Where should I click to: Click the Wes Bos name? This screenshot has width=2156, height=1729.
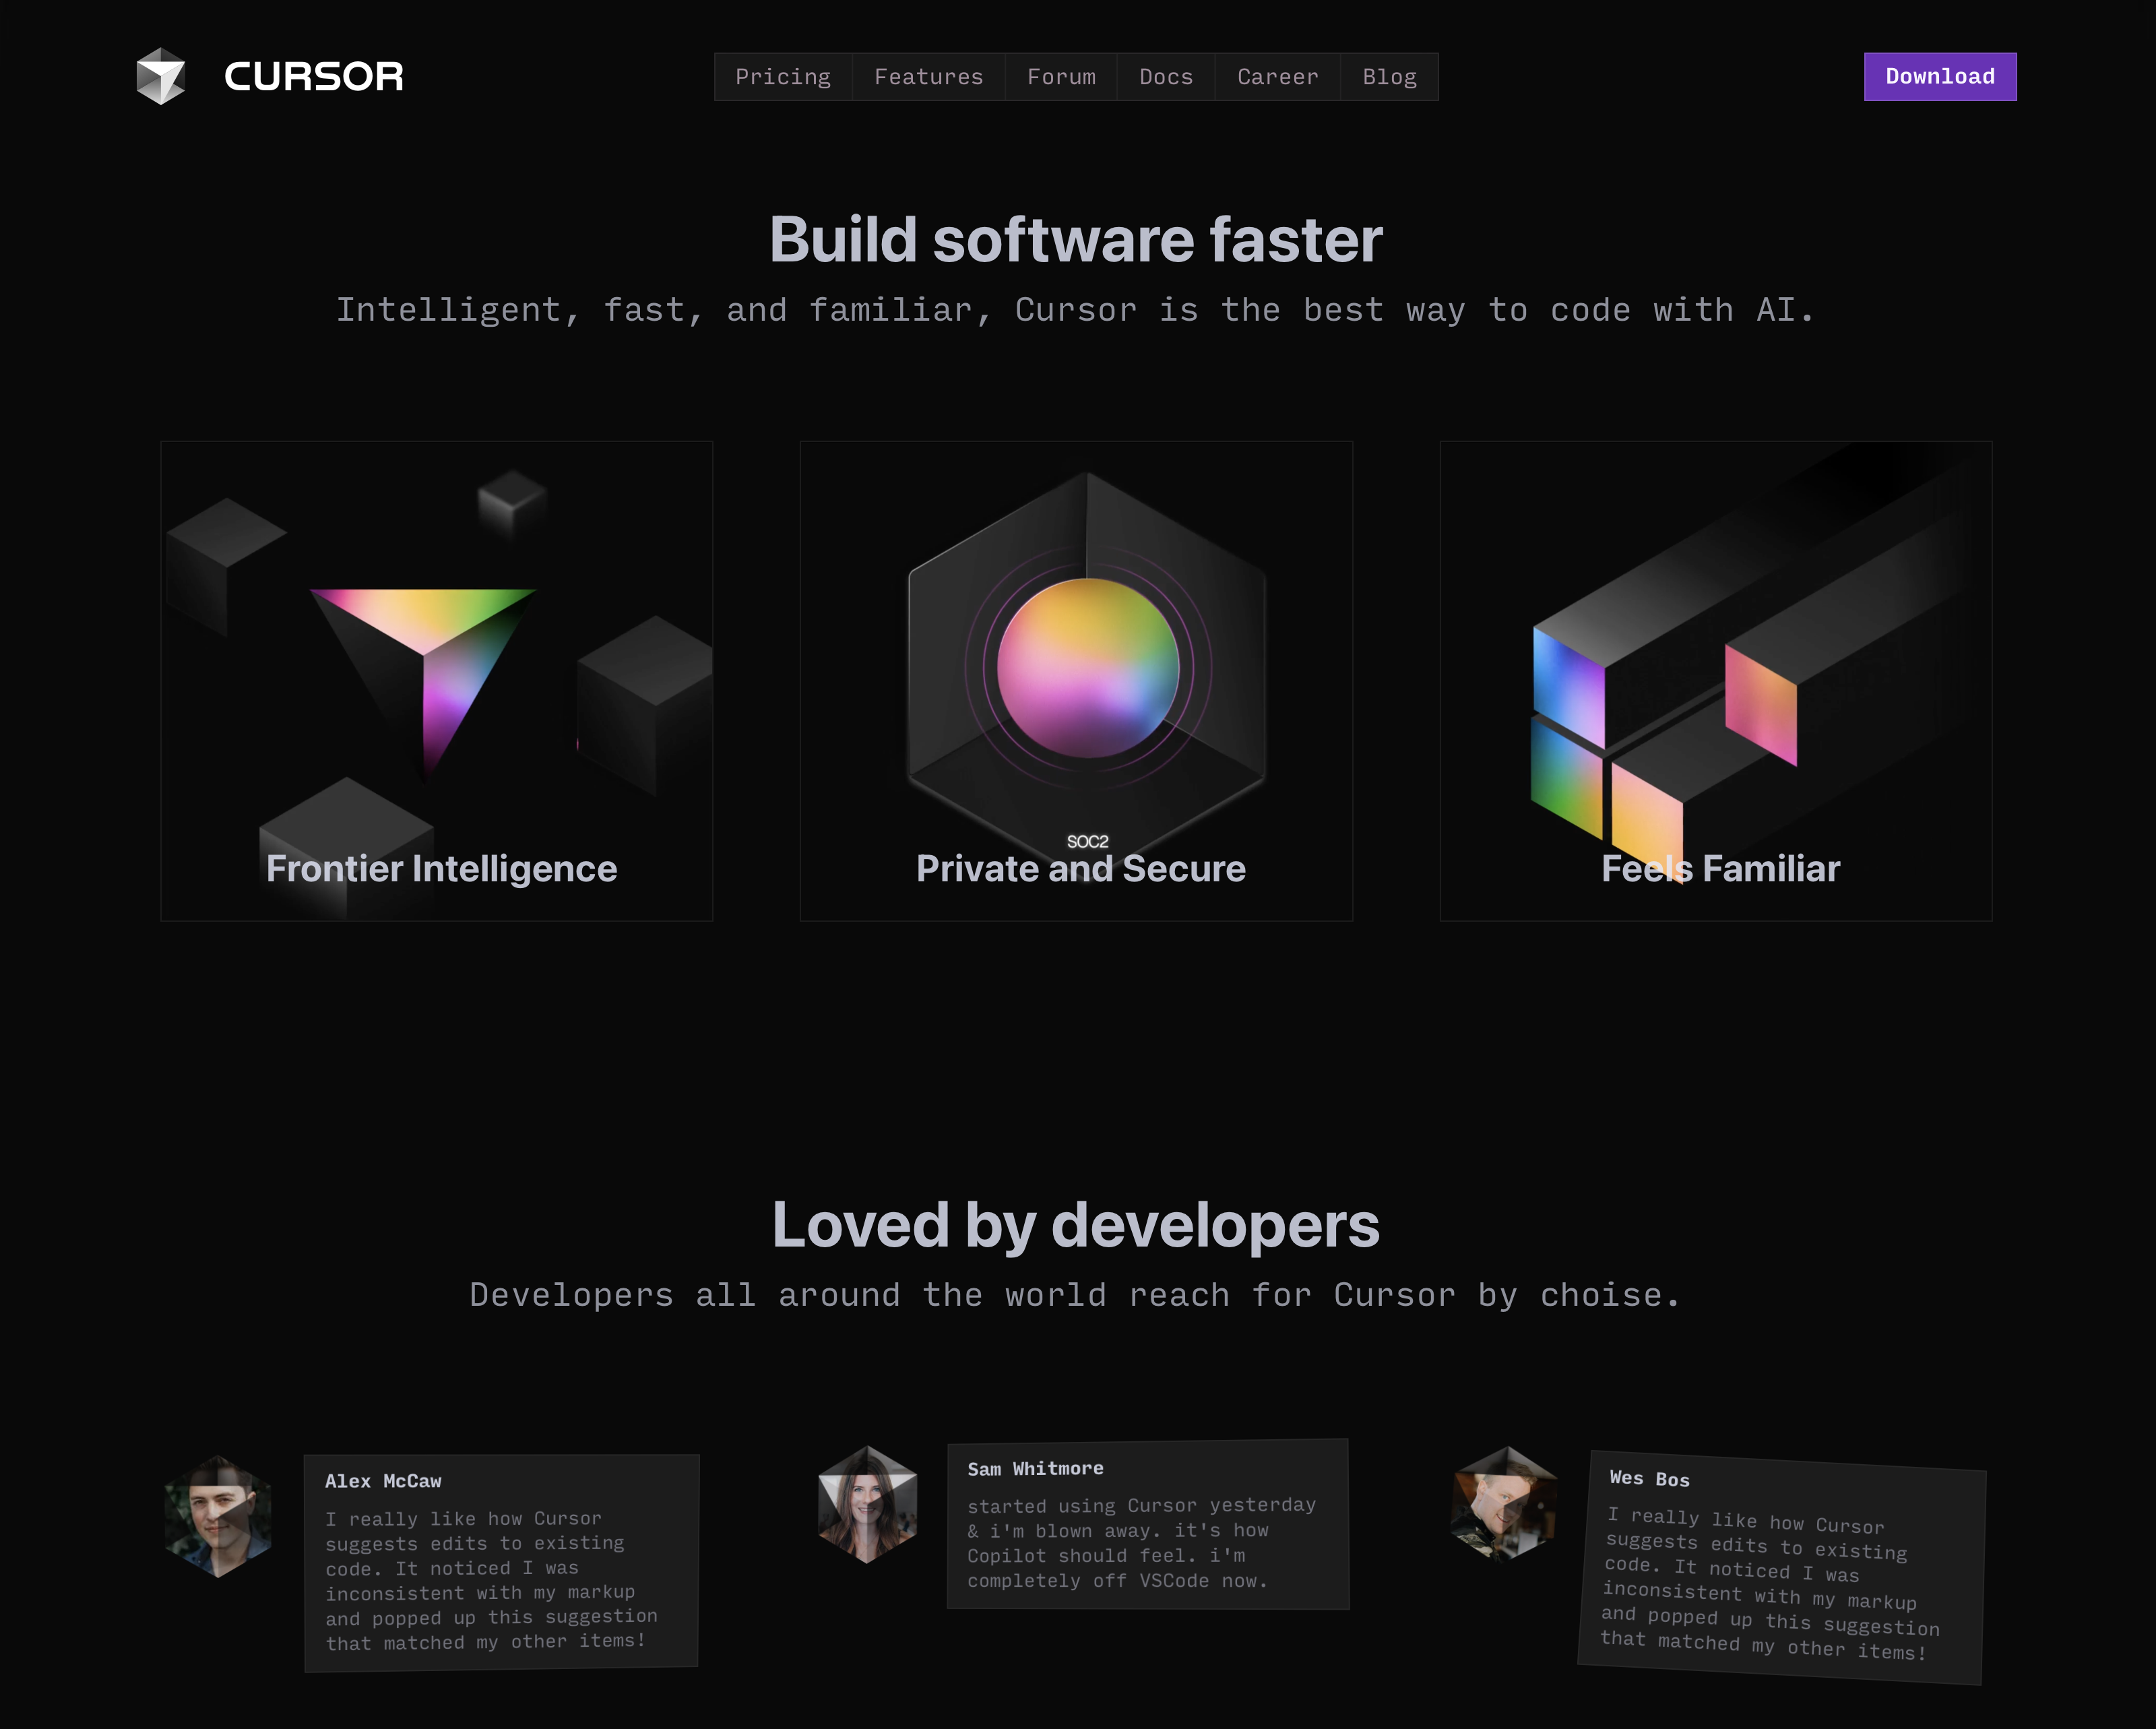[1650, 1478]
